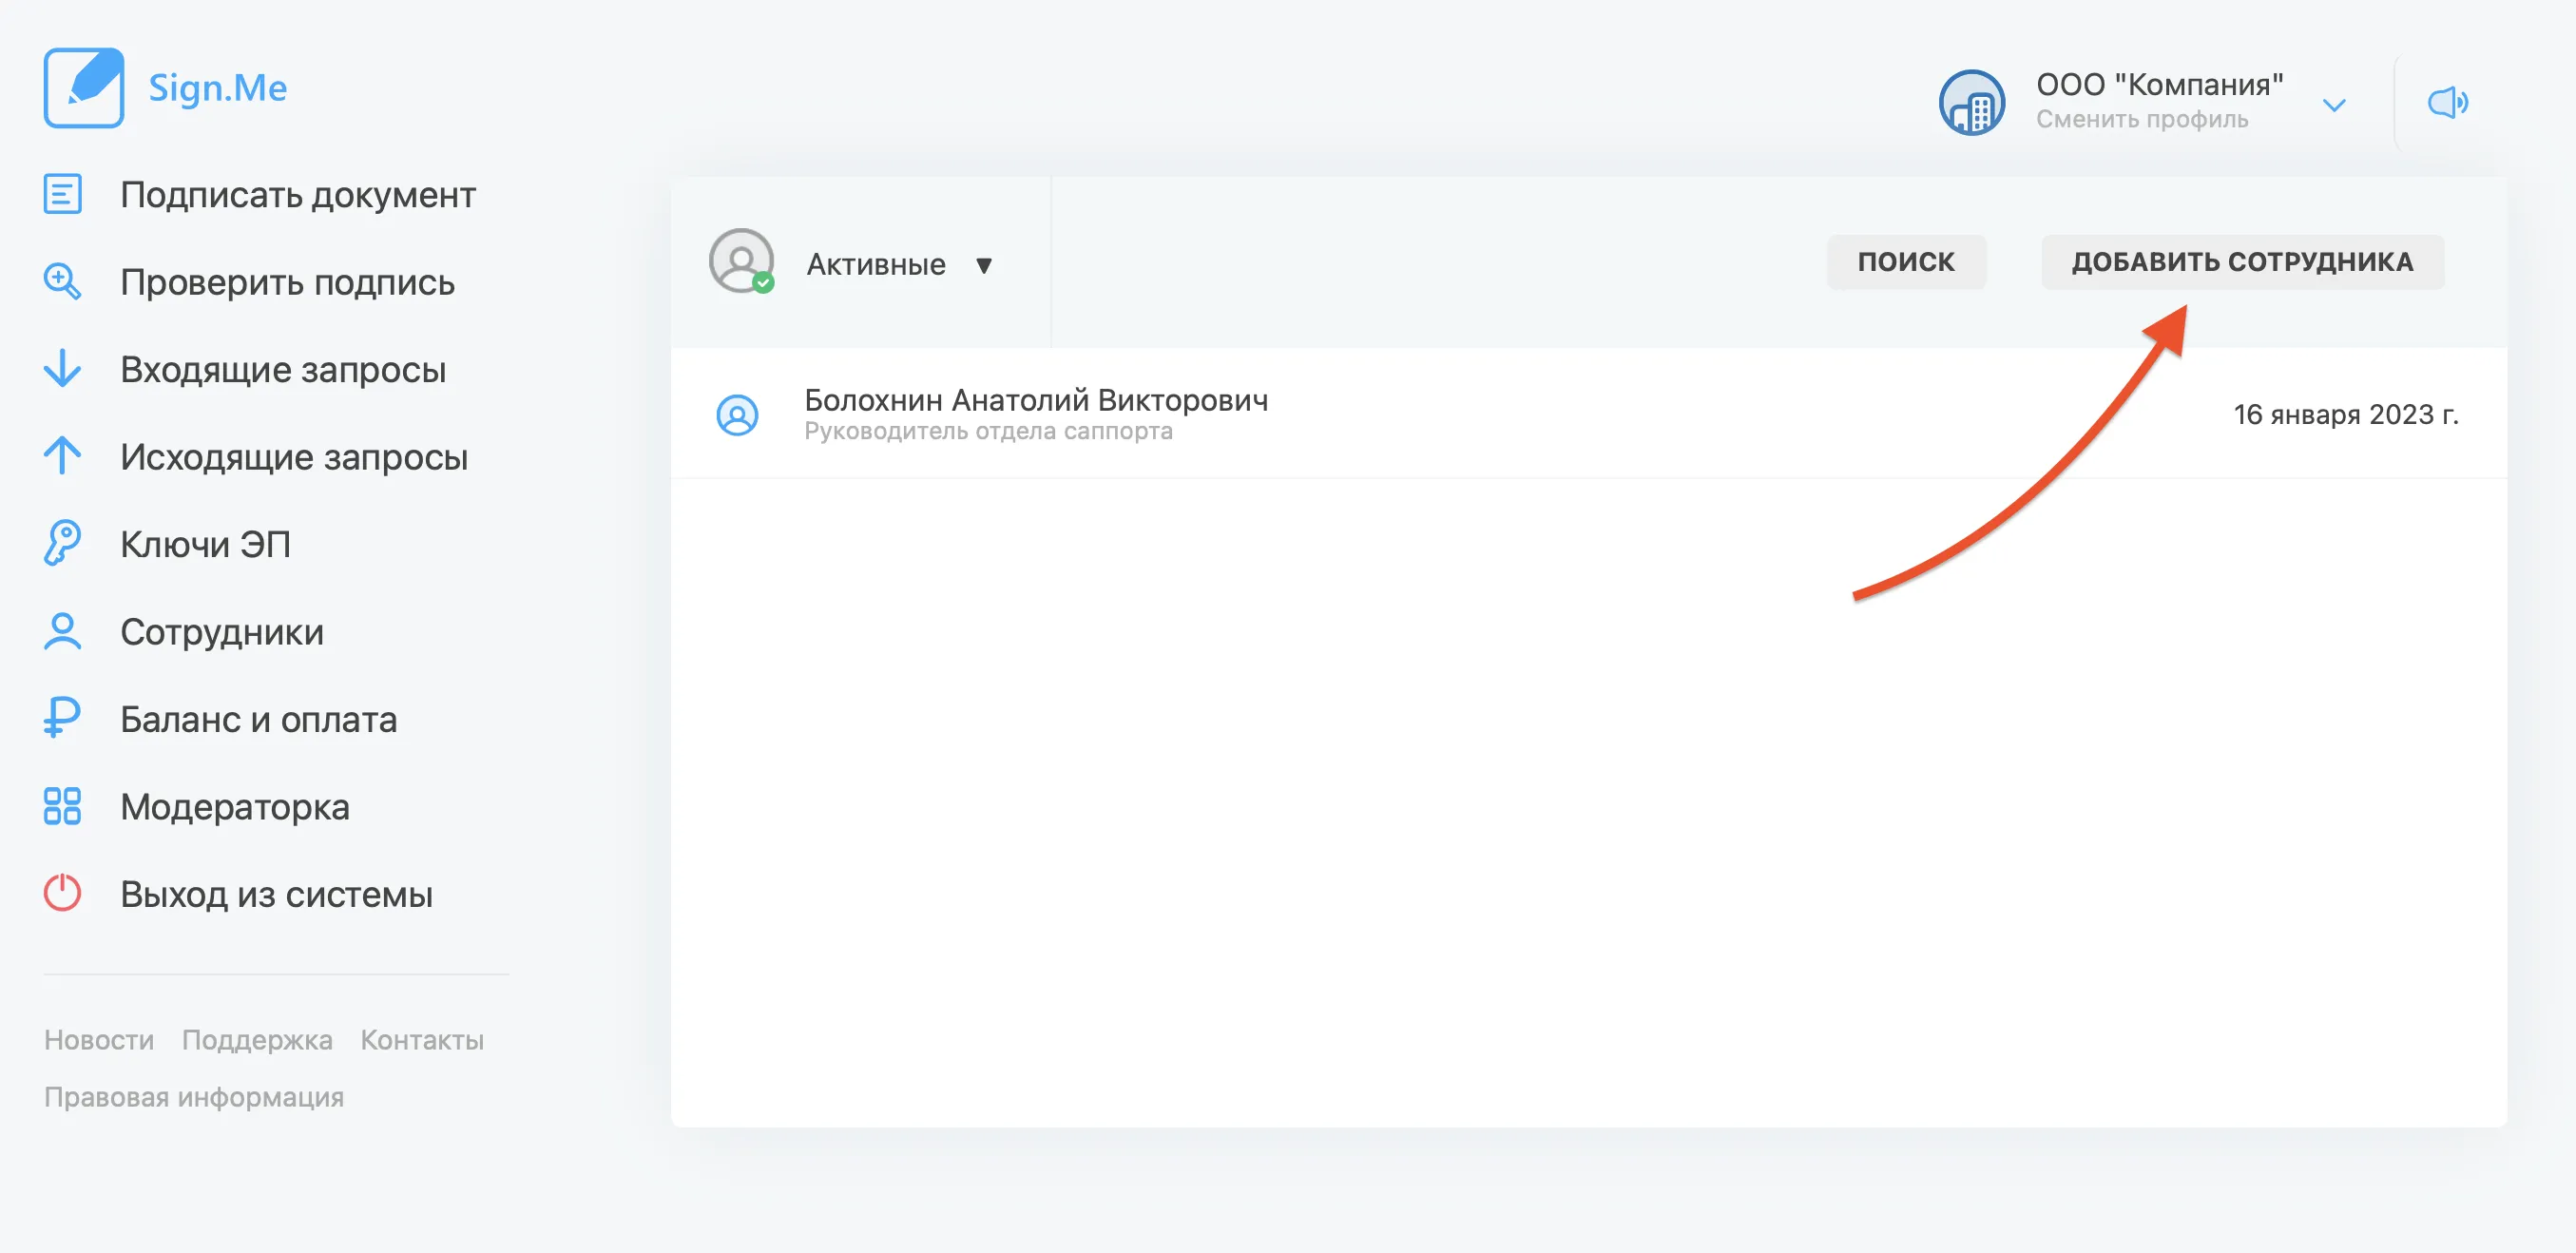The image size is (2576, 1253).
Task: Go to Проверить подпись
Action: 288,282
